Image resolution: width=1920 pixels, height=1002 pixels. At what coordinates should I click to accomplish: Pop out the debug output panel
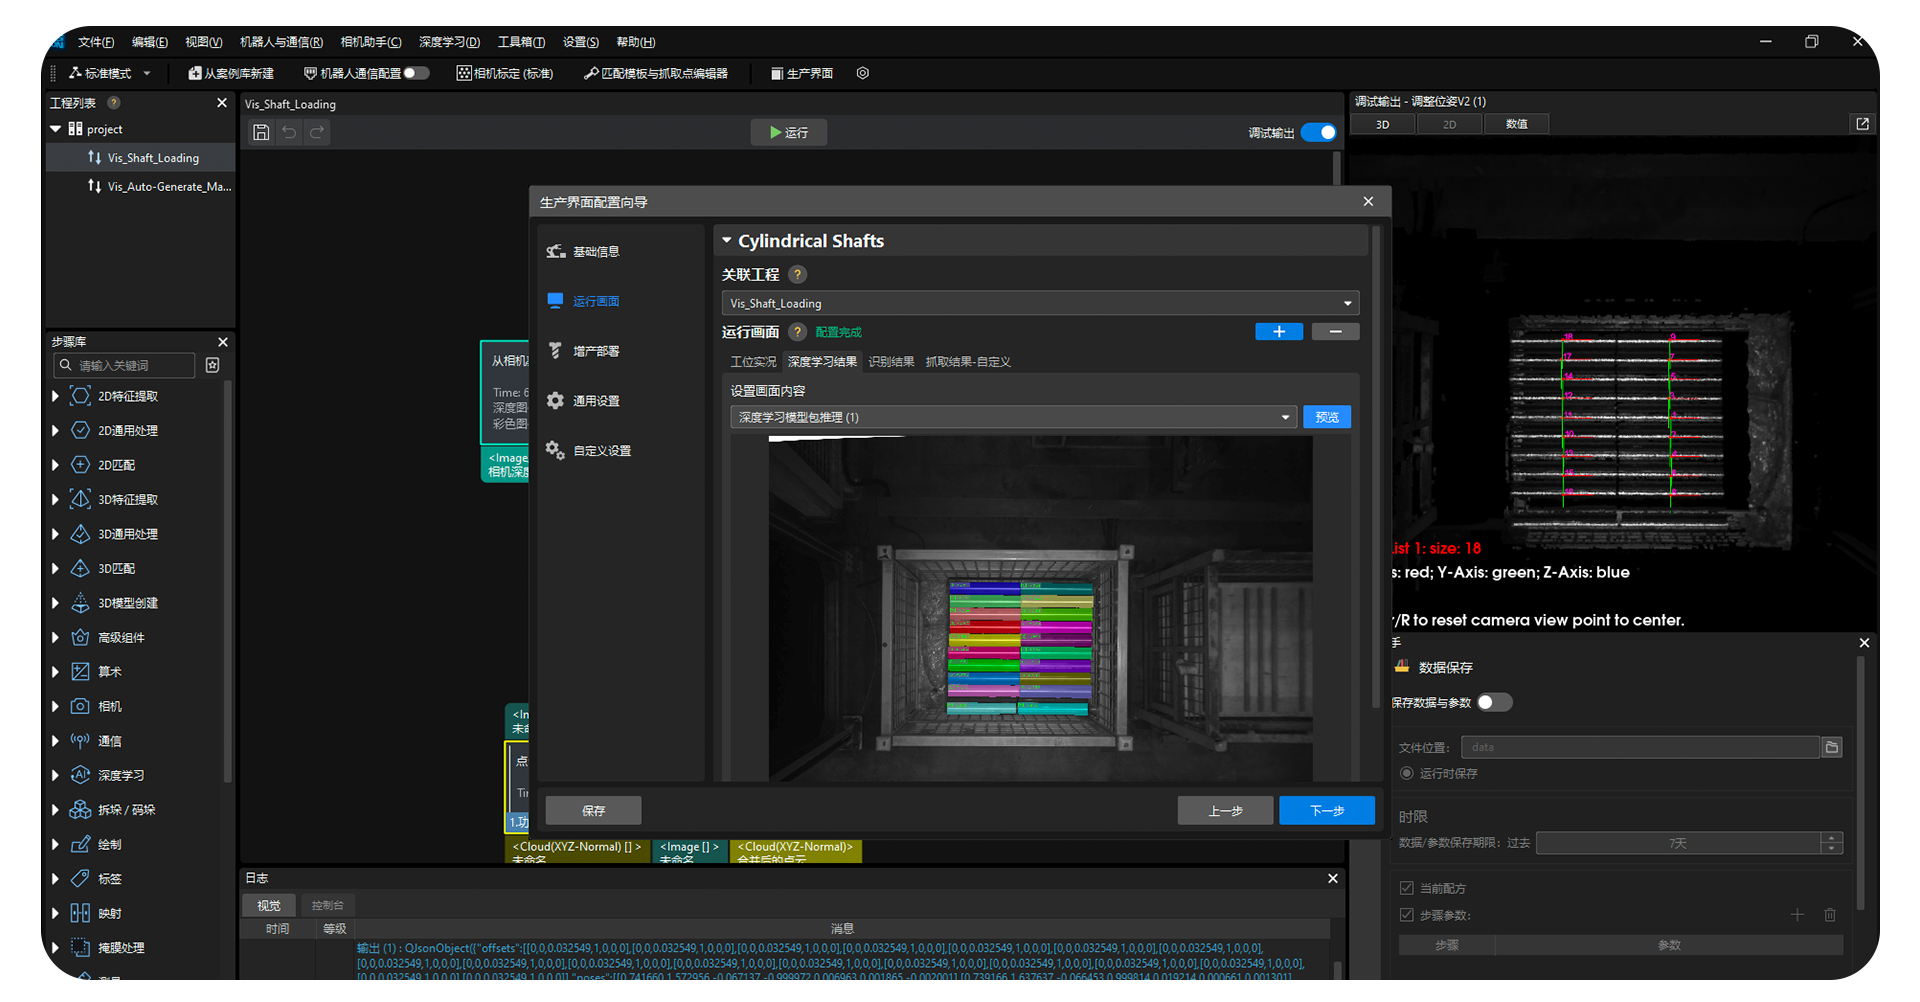(x=1862, y=124)
